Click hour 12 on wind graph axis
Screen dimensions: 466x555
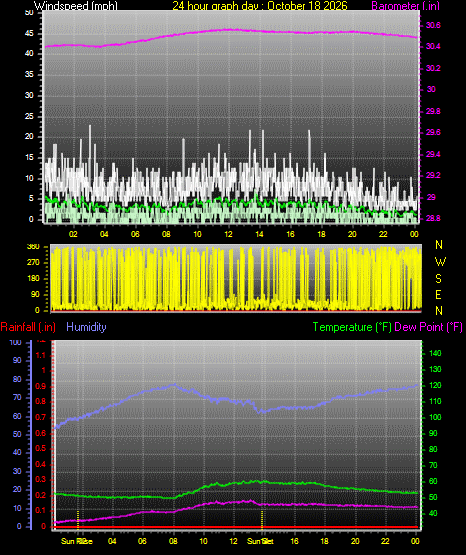[x=228, y=234]
